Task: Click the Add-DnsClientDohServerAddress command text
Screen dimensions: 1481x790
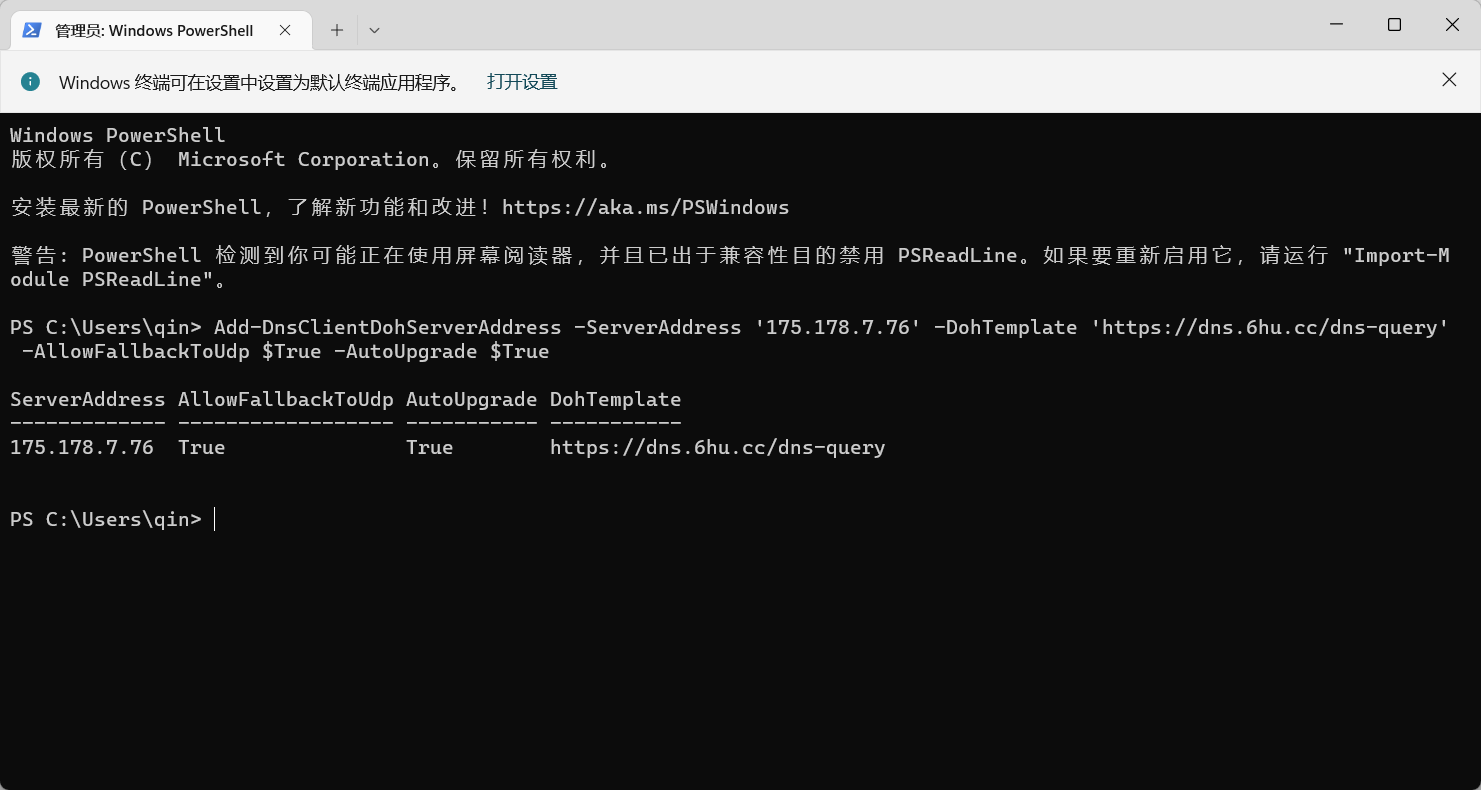Action: click(x=388, y=328)
